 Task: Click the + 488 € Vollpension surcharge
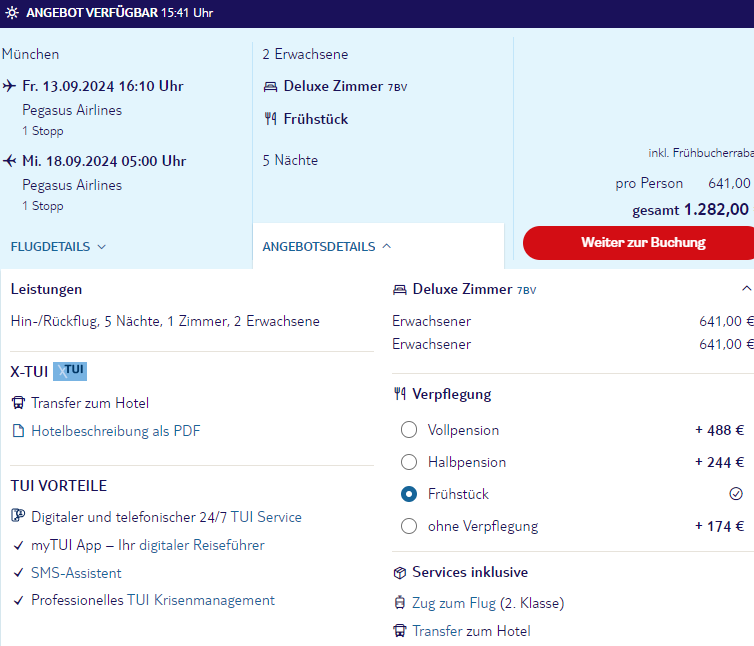pos(719,430)
